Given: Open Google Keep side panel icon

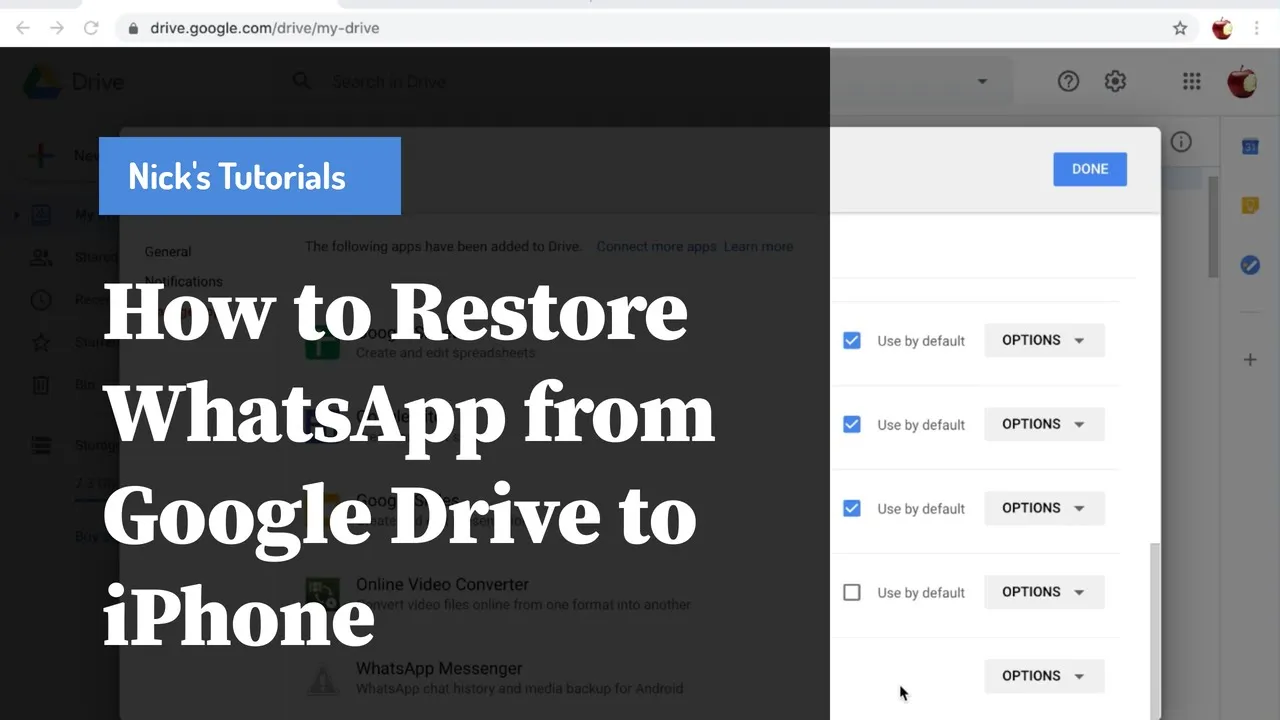Looking at the screenshot, I should pyautogui.click(x=1250, y=206).
